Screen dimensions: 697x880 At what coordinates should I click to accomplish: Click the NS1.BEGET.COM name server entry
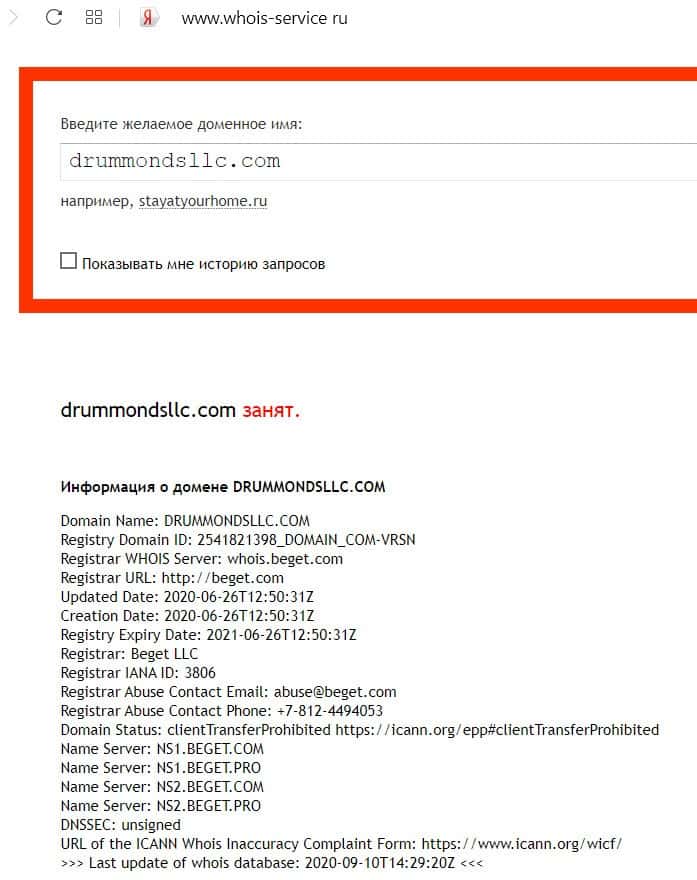coord(210,749)
